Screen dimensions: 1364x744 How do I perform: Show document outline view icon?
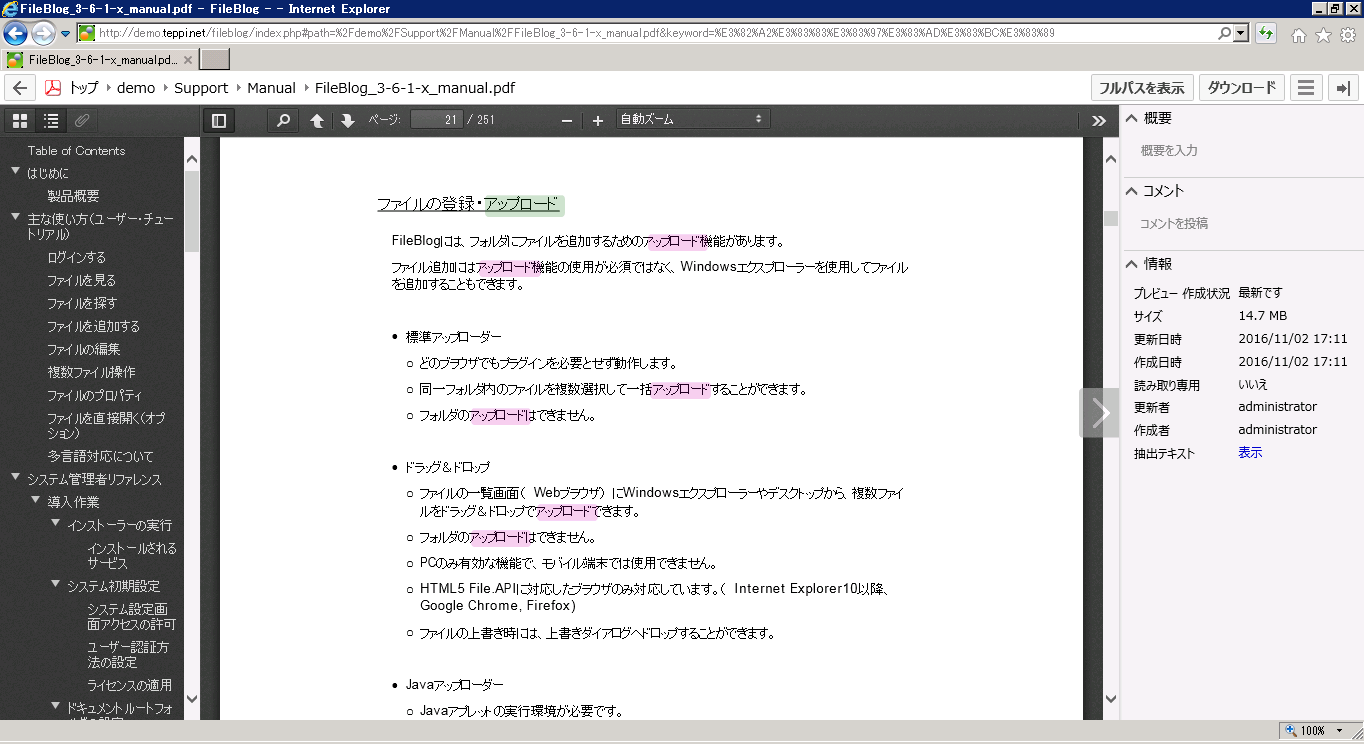pos(51,121)
